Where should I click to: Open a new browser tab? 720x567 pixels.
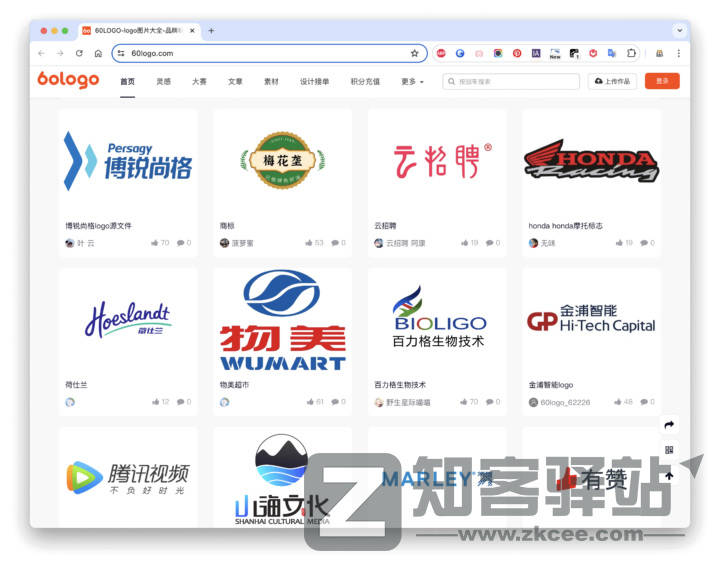(x=211, y=31)
